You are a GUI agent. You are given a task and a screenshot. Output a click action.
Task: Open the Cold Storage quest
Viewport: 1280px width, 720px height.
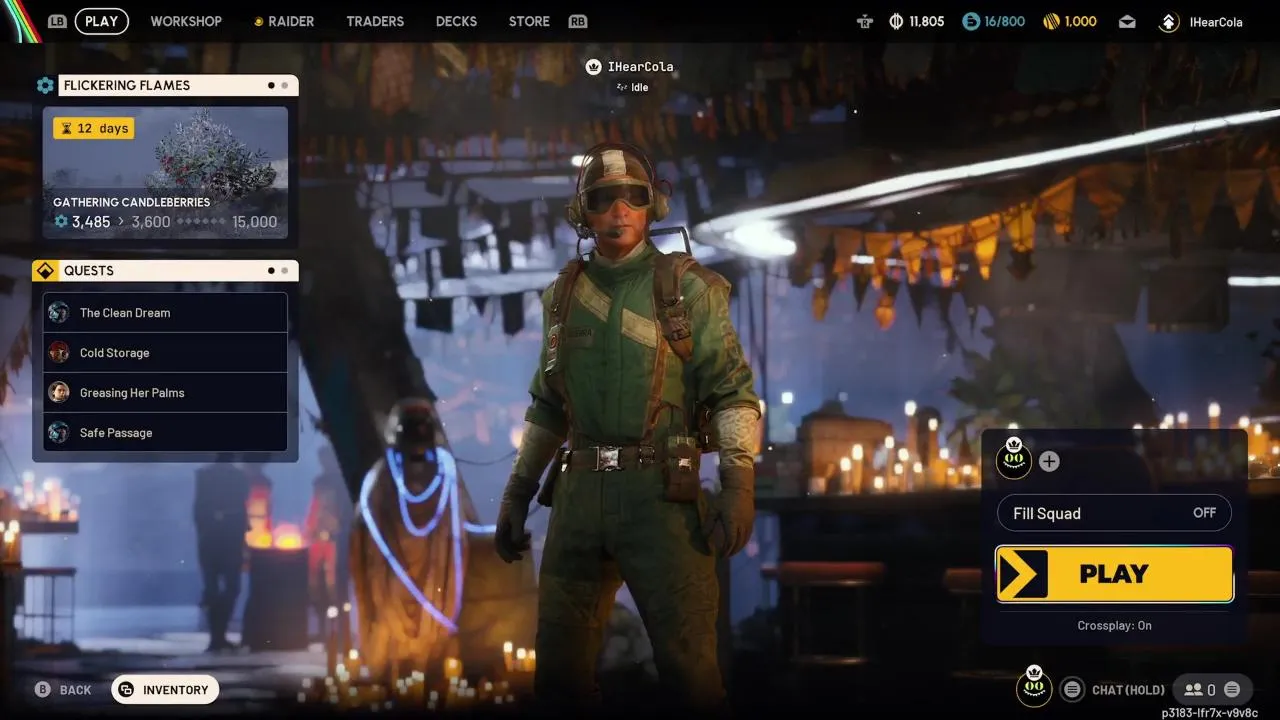tap(165, 352)
